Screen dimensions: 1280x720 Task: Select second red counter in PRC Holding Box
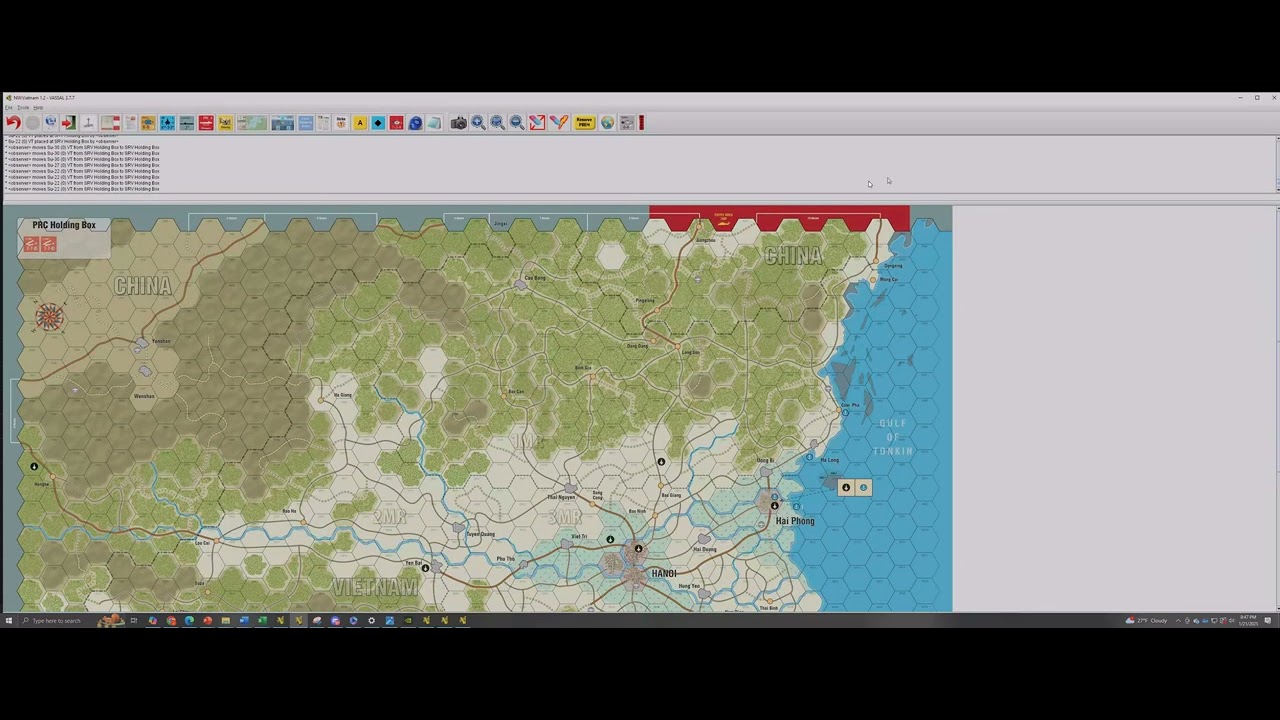click(x=48, y=244)
